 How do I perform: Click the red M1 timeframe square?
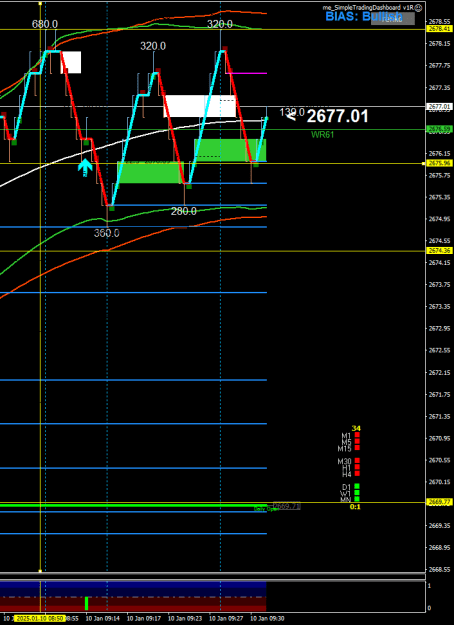pyautogui.click(x=357, y=435)
